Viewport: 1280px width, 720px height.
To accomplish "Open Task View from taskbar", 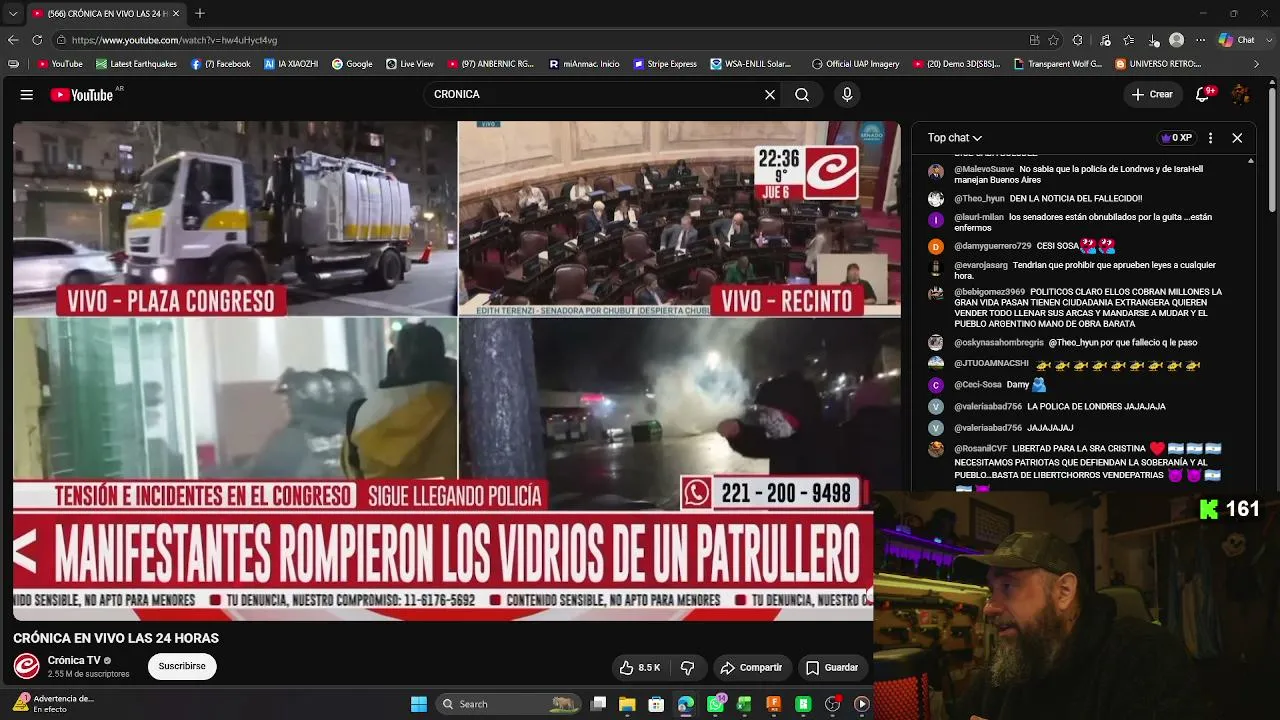I will (x=598, y=704).
